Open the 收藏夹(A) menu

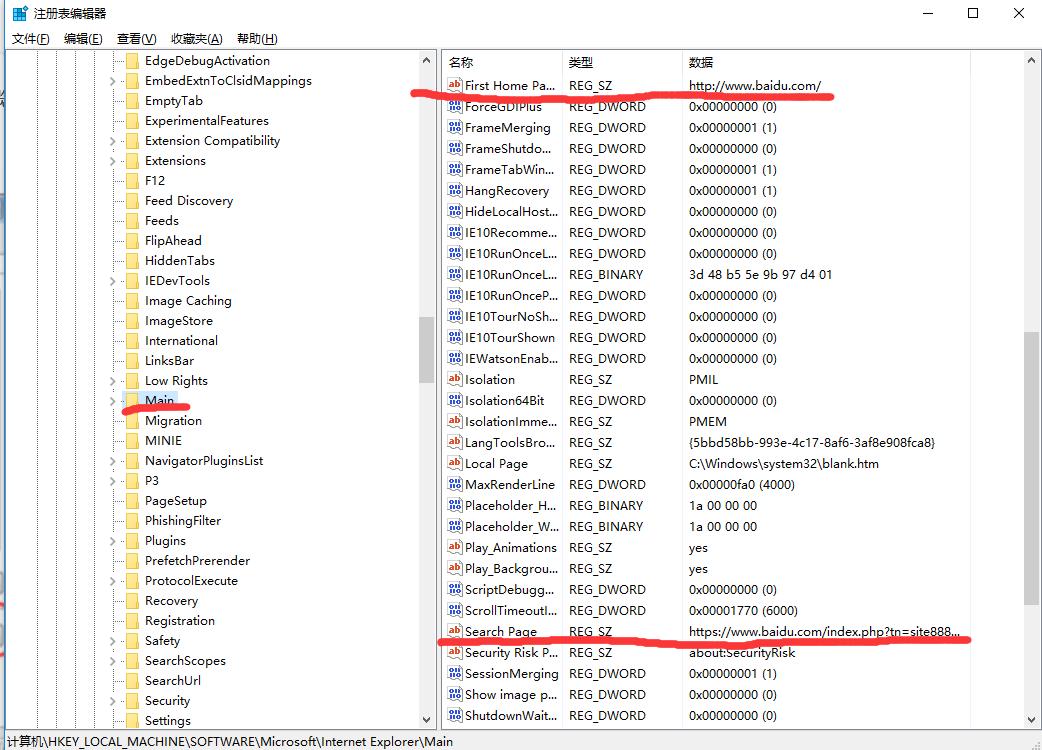coord(196,39)
